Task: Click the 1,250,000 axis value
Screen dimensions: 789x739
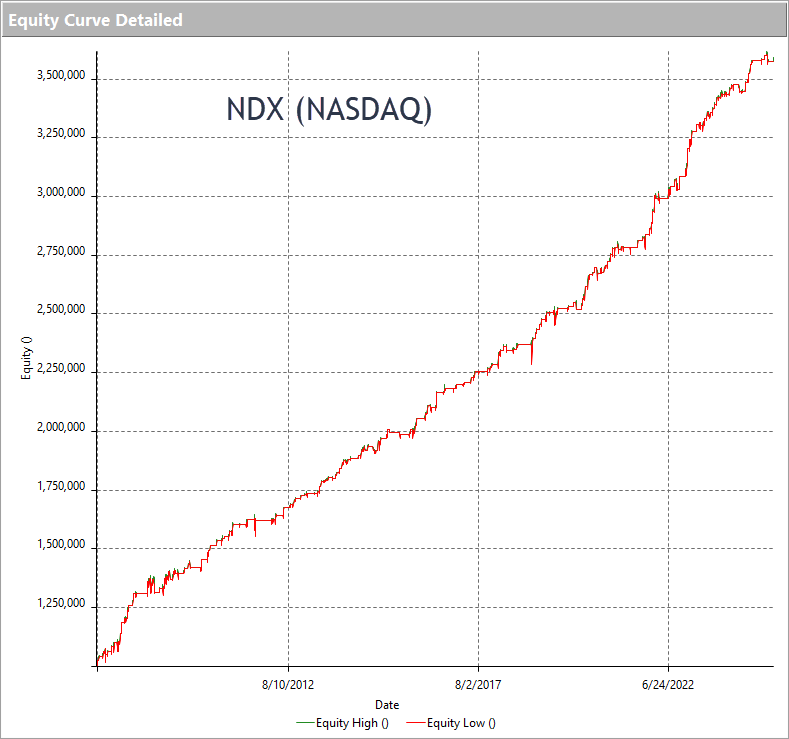Action: (61, 603)
